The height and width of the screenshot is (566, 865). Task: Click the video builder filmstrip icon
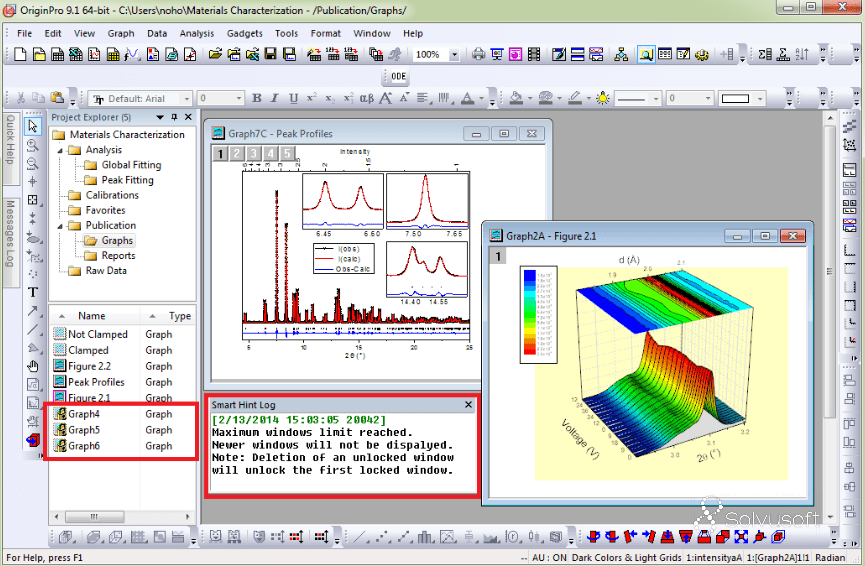coord(534,54)
